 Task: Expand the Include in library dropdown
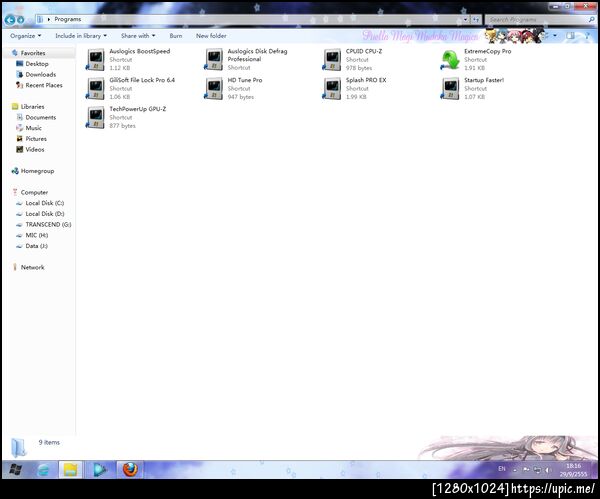click(x=81, y=36)
